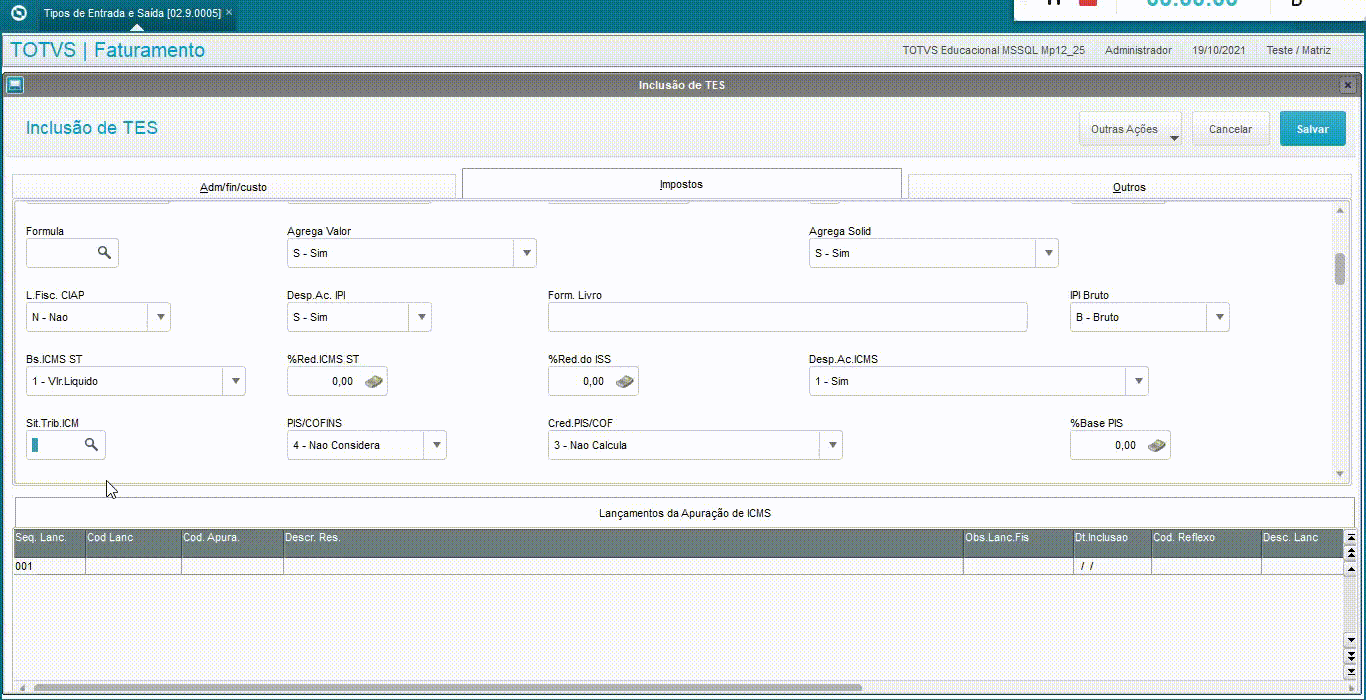This screenshot has width=1366, height=700.
Task: Click the empty date cell in grid
Action: coord(1112,566)
